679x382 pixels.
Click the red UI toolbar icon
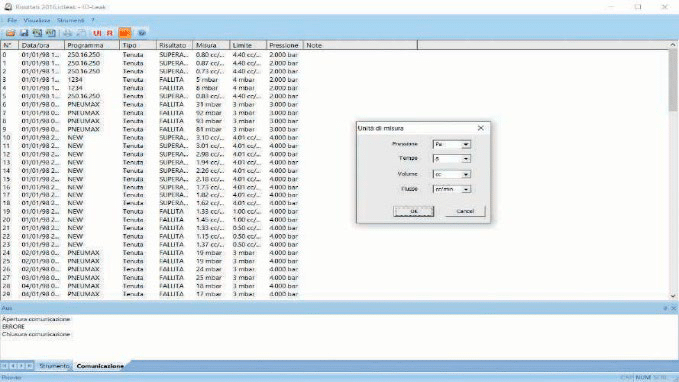click(x=97, y=33)
